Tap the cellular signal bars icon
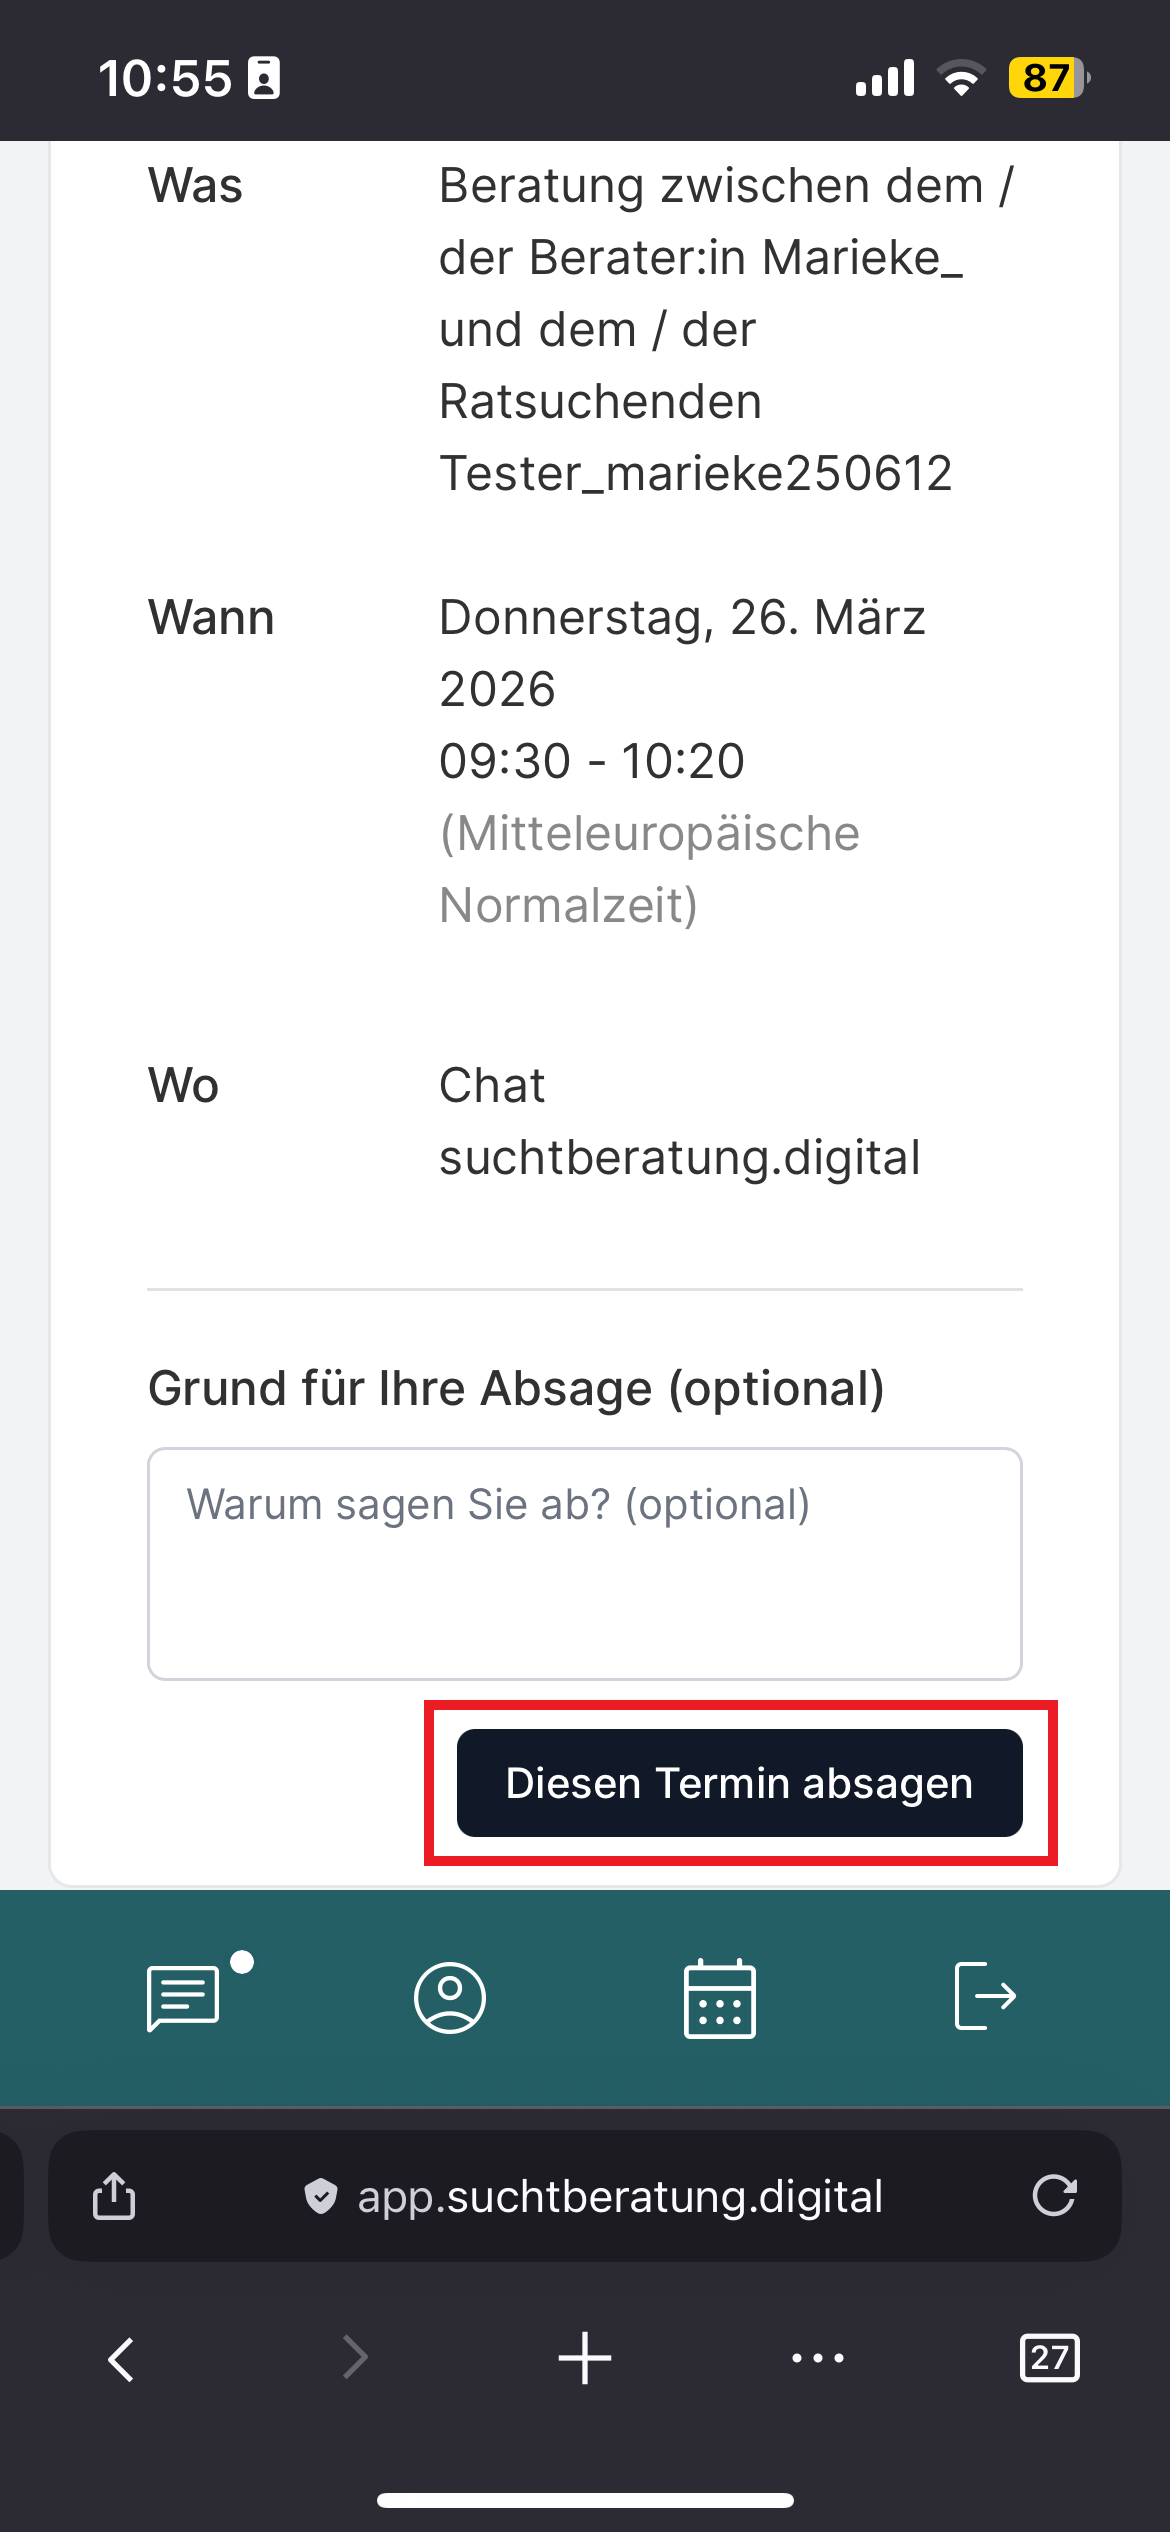Screen dimensions: 1170x2532 pyautogui.click(x=885, y=78)
